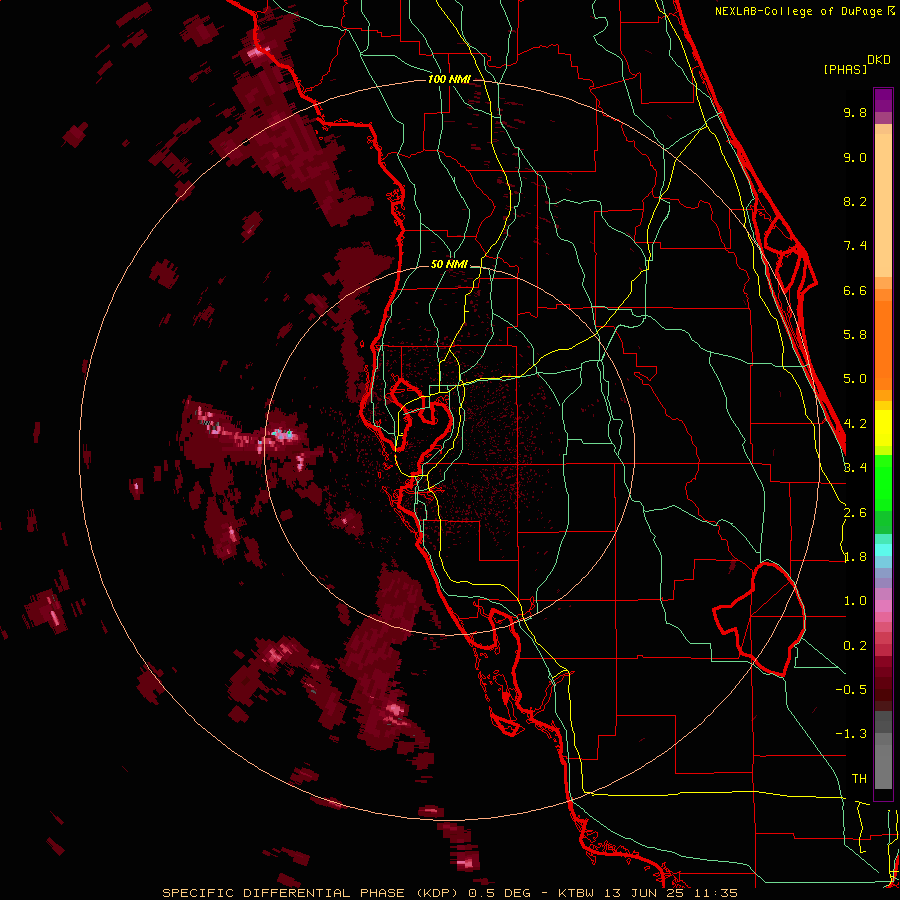Click the 6.6 value on the scale
Viewport: 900px width, 900px height.
click(x=855, y=290)
